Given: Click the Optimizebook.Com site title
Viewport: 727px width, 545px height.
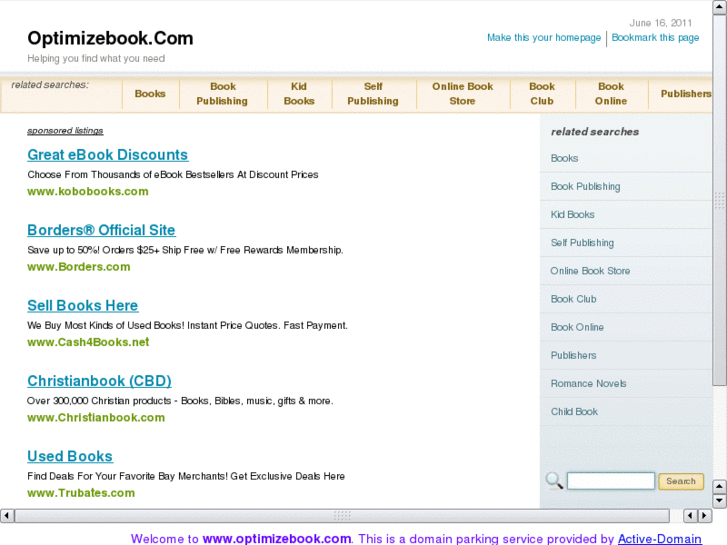Looking at the screenshot, I should pos(110,38).
